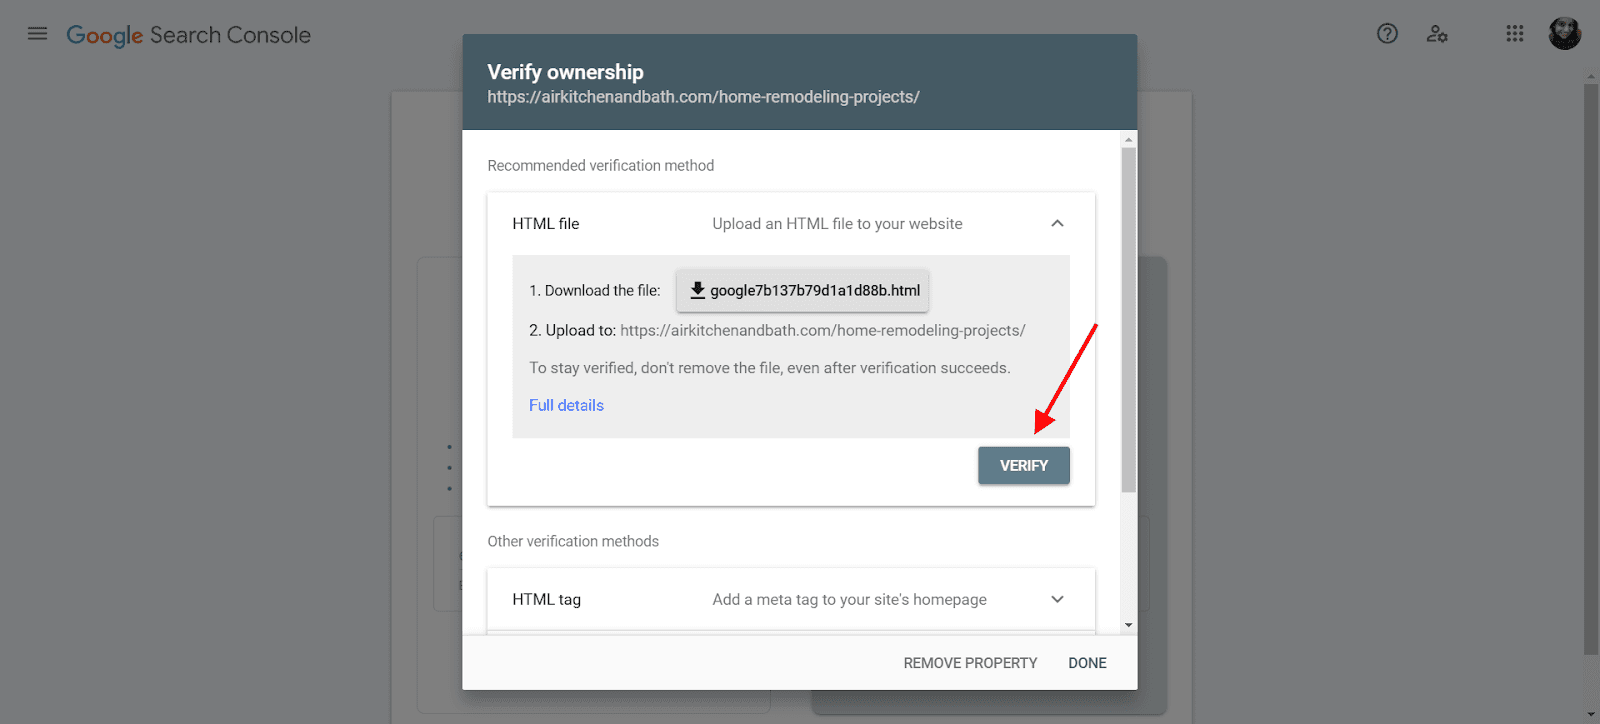
Task: Open the Help question mark icon
Action: 1387,34
